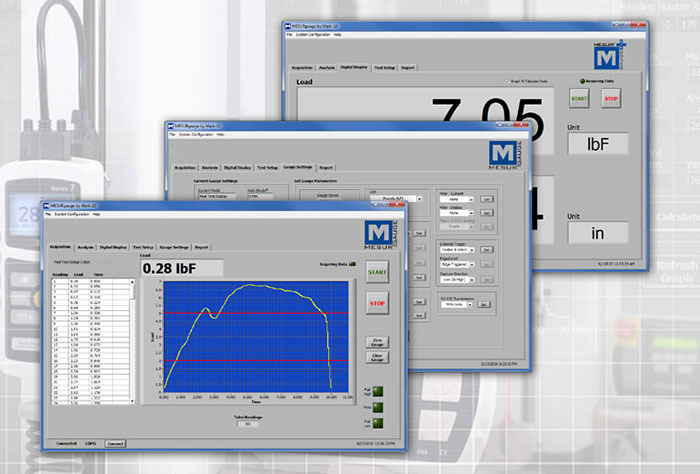This screenshot has height=474, width=700.
Task: Click STOP in the Digital Display window
Action: coord(611,99)
